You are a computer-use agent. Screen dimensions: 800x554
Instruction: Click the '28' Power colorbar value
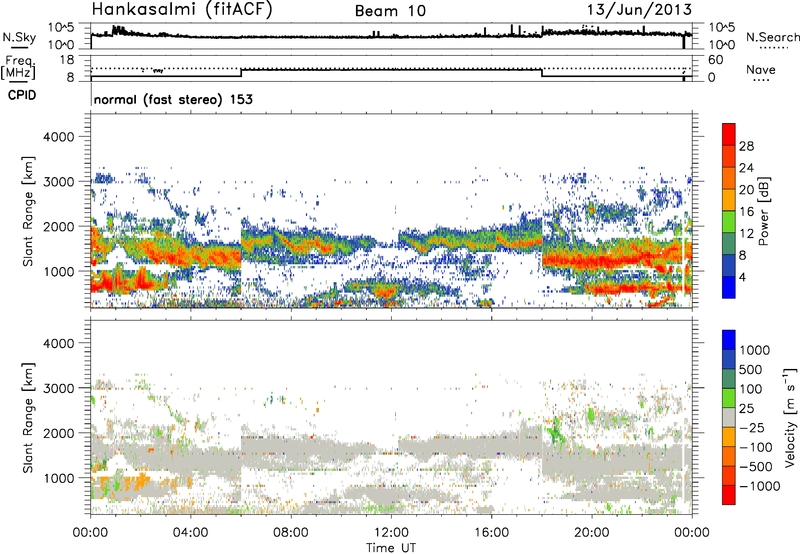[x=746, y=146]
